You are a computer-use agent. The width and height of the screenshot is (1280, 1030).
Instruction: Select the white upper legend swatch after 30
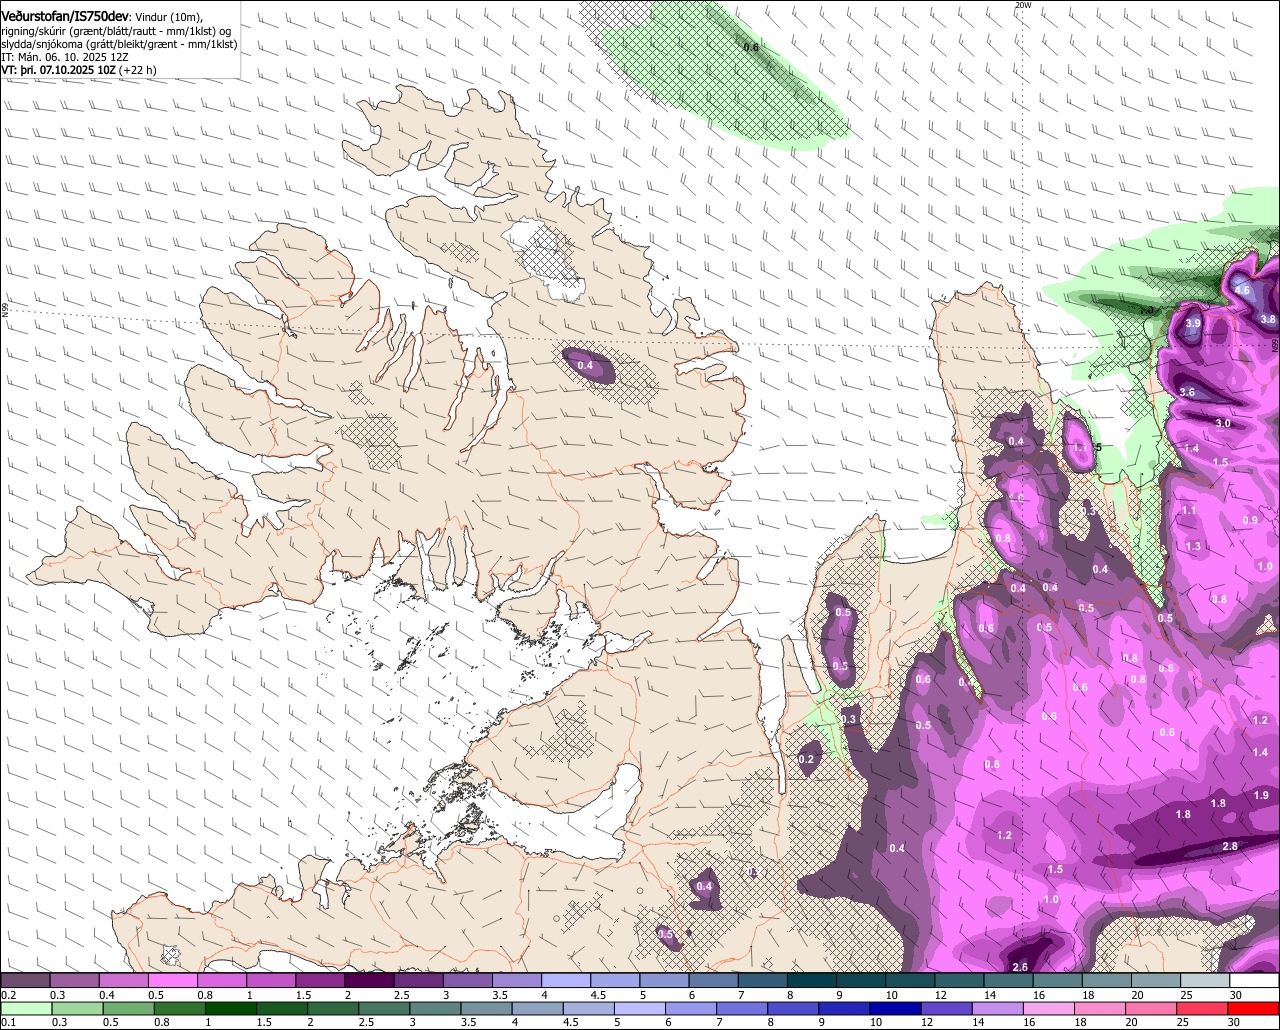click(1255, 980)
